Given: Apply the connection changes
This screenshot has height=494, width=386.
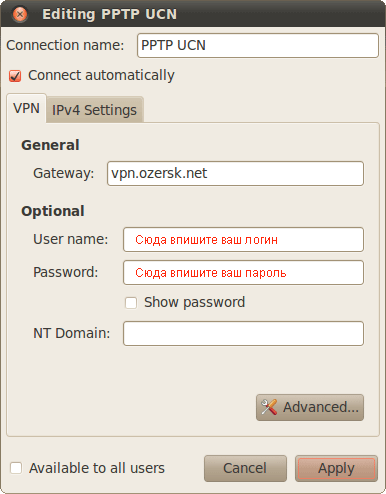Looking at the screenshot, I should pyautogui.click(x=336, y=468).
